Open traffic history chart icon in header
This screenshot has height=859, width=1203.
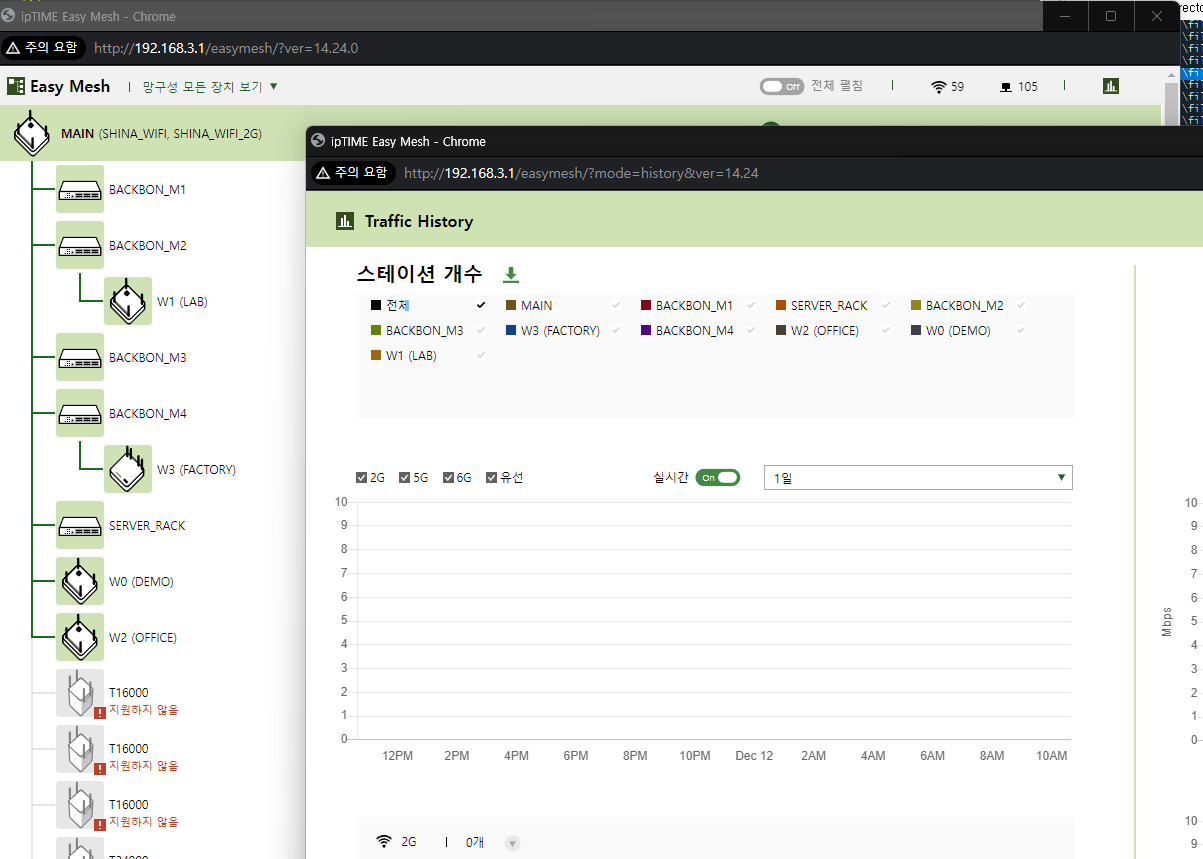pyautogui.click(x=1111, y=86)
